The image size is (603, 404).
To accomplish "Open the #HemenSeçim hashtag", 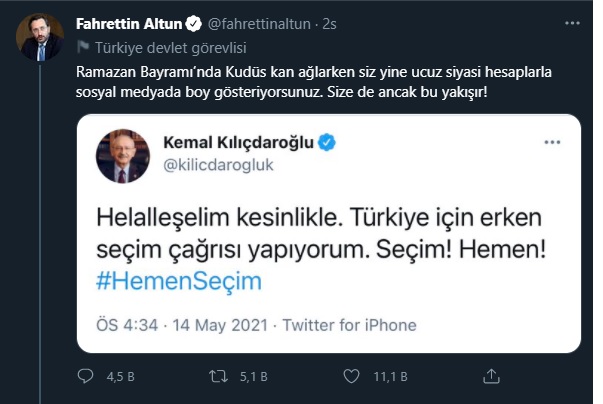I will coord(179,280).
